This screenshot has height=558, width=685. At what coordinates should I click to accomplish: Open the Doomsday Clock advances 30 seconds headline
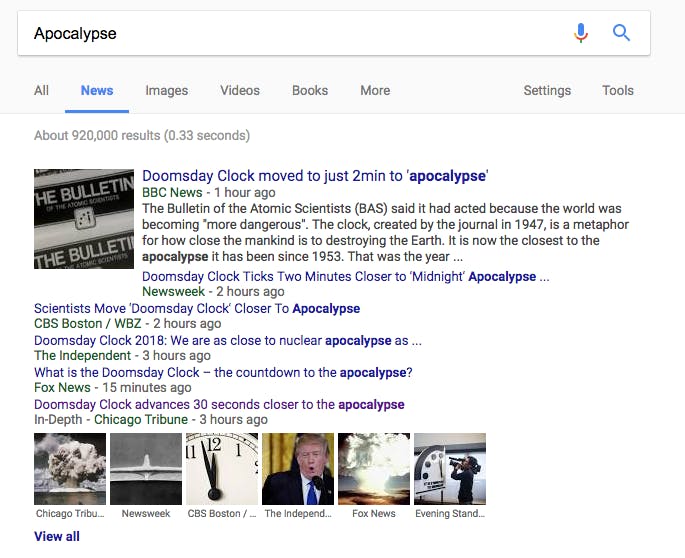(x=219, y=404)
